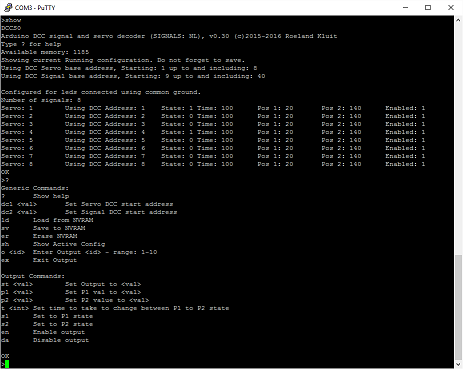The width and height of the screenshot is (463, 369).
Task: Click 'Configured for leds connected' line
Action: point(101,92)
